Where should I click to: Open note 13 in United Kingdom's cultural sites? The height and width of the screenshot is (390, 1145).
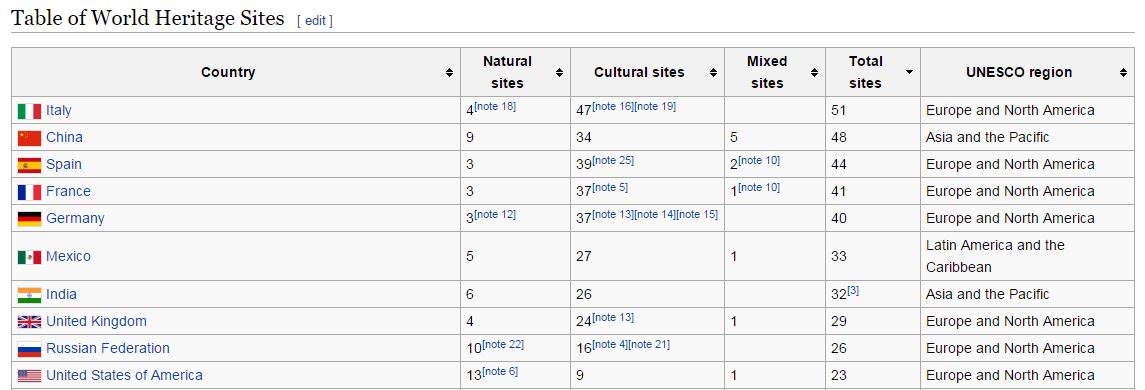pyautogui.click(x=613, y=318)
